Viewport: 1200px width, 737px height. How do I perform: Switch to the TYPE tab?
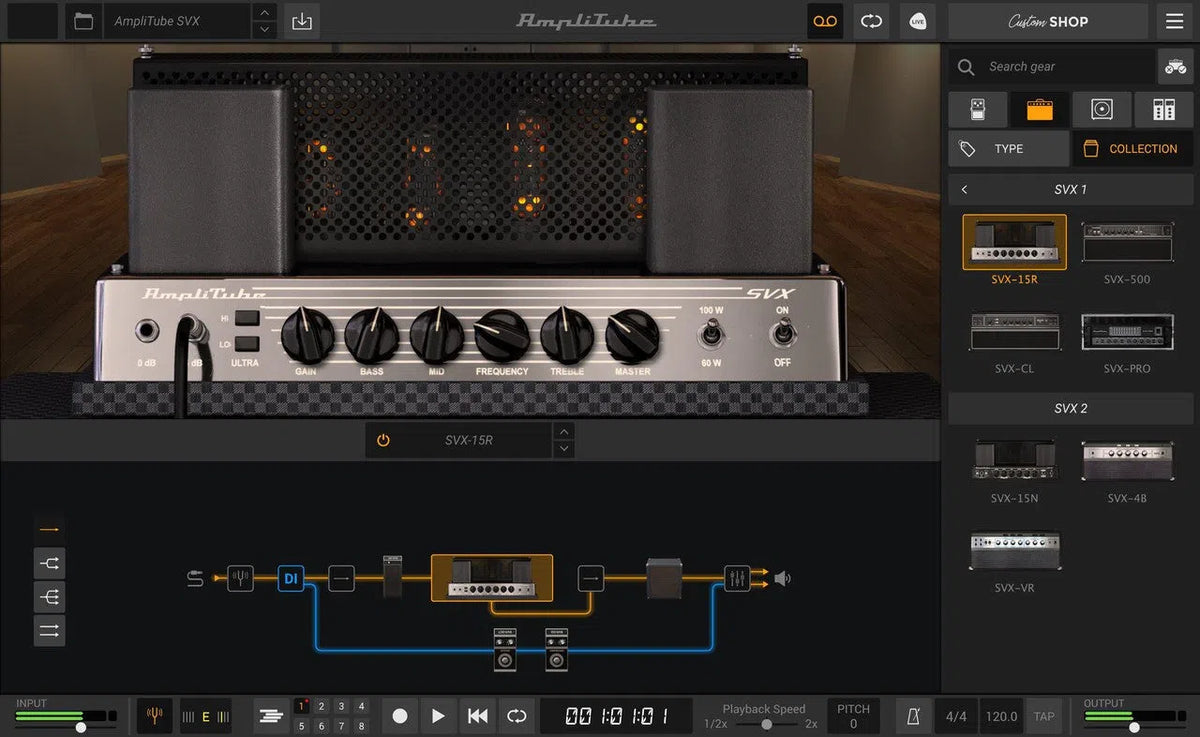click(1008, 148)
